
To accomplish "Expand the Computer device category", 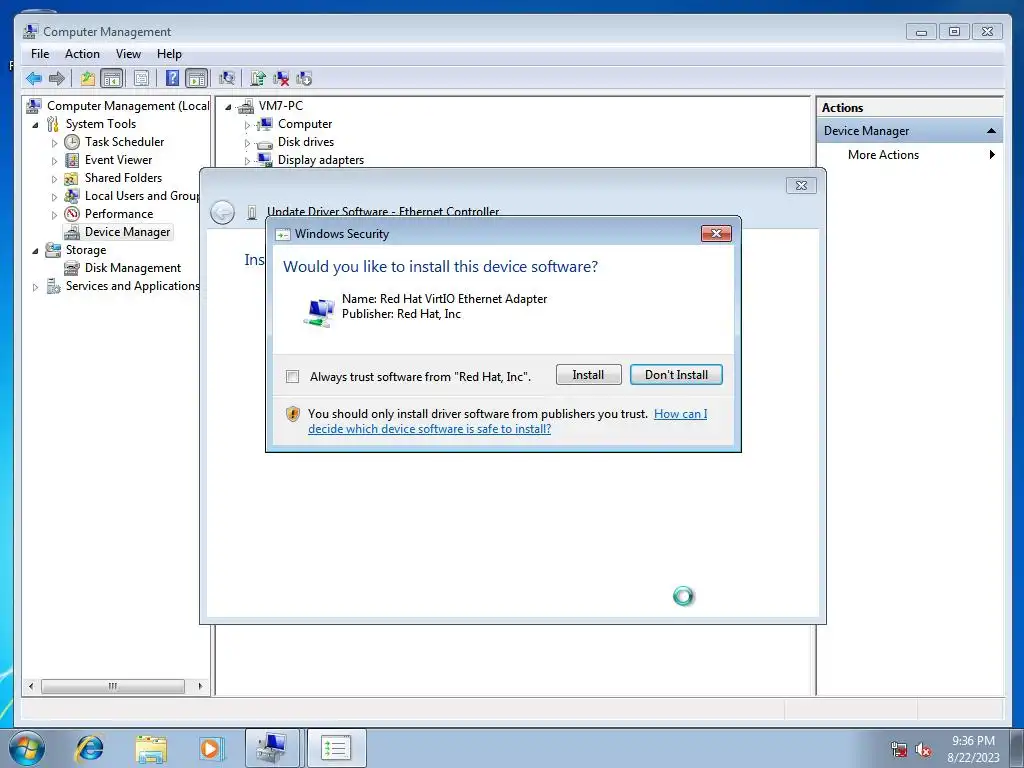I will coord(247,125).
